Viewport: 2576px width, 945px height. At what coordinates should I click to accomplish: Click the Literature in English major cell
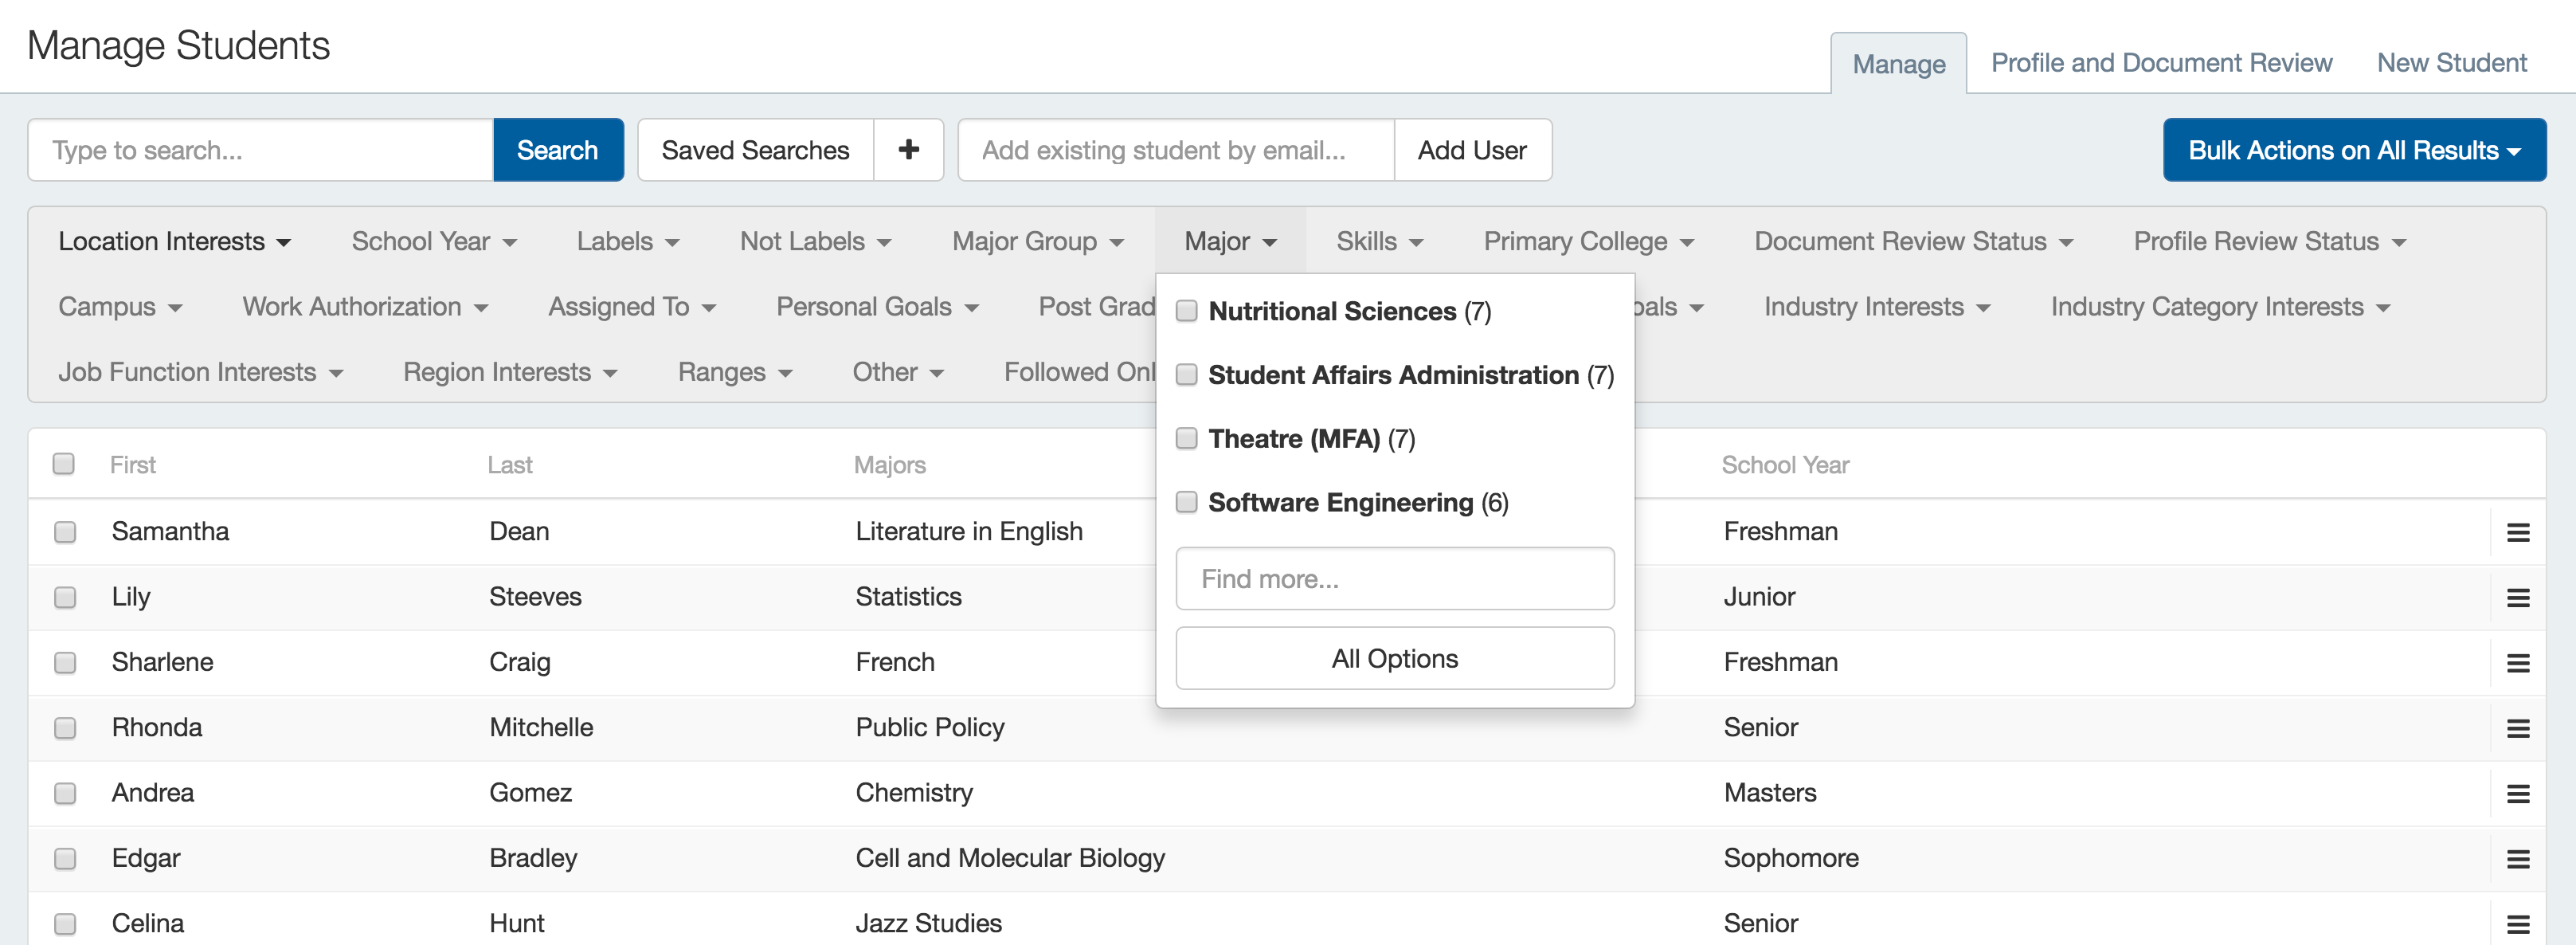(969, 531)
